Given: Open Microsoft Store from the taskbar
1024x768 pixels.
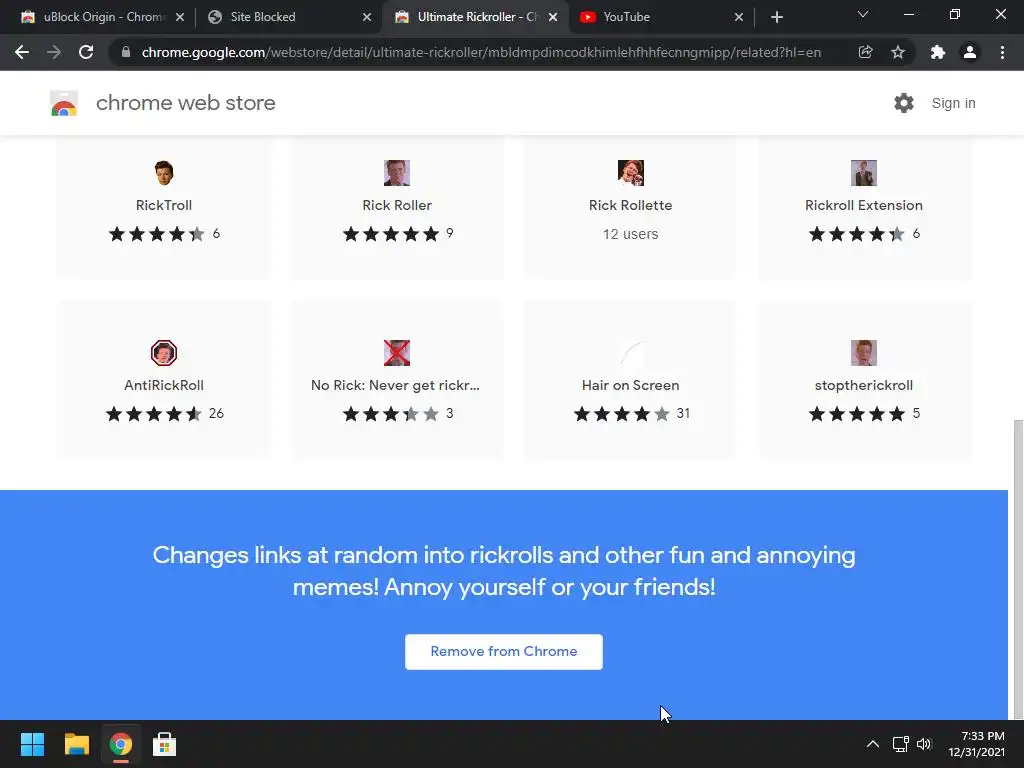Looking at the screenshot, I should [165, 744].
